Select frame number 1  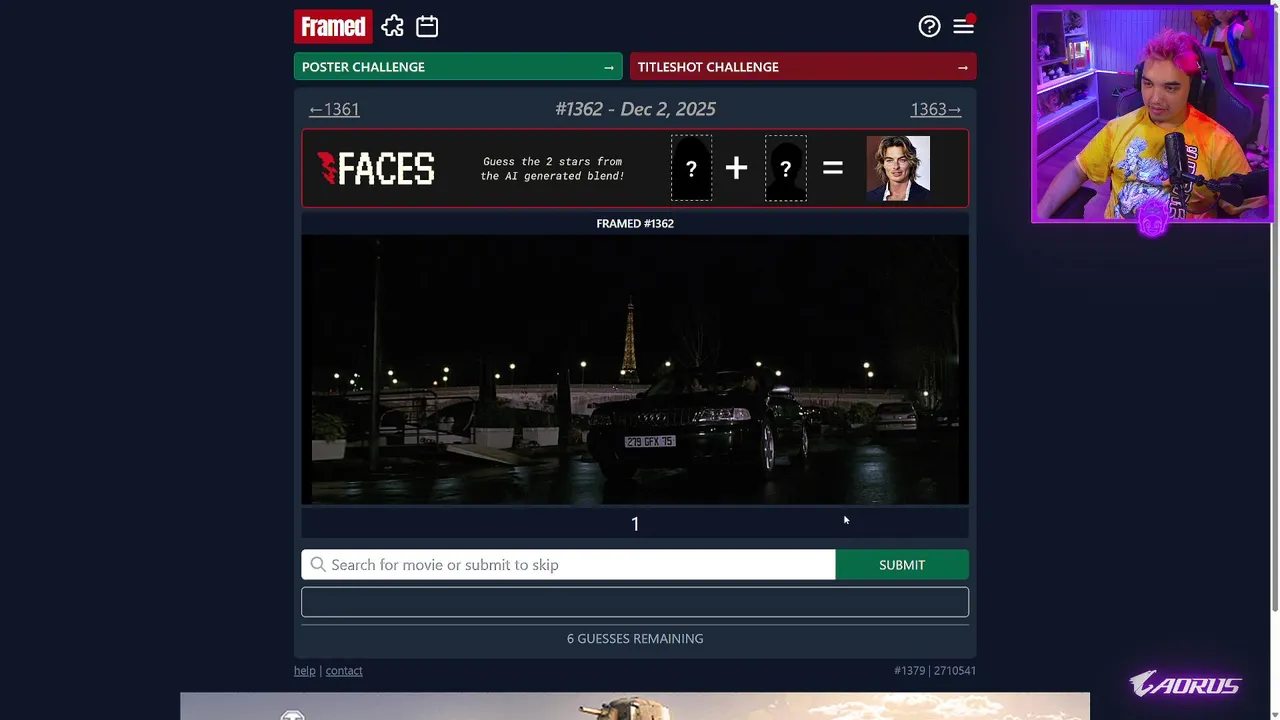(635, 524)
